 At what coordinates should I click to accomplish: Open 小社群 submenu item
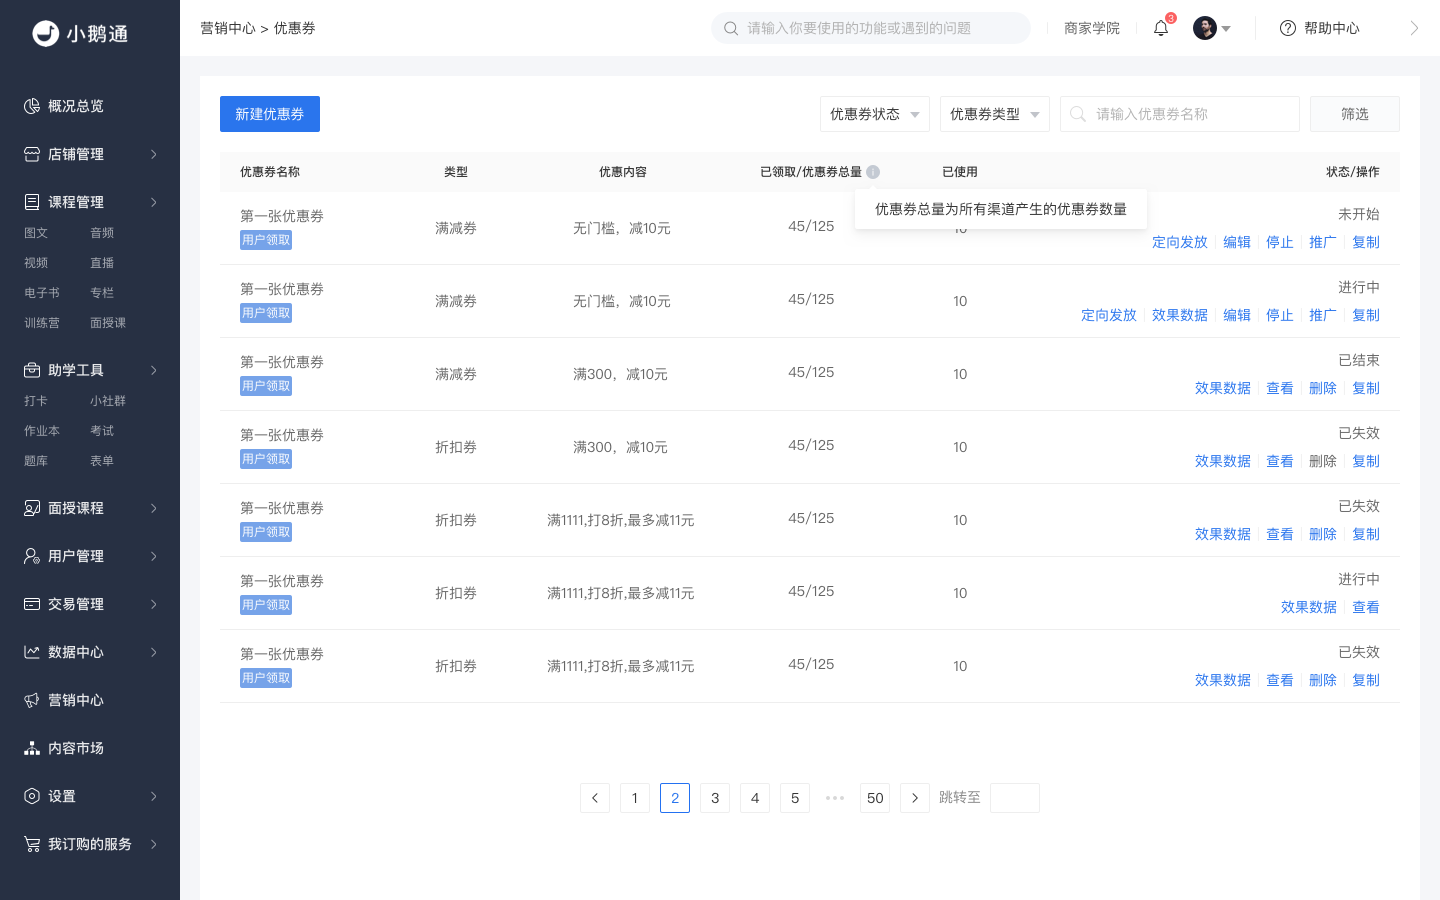coord(108,401)
